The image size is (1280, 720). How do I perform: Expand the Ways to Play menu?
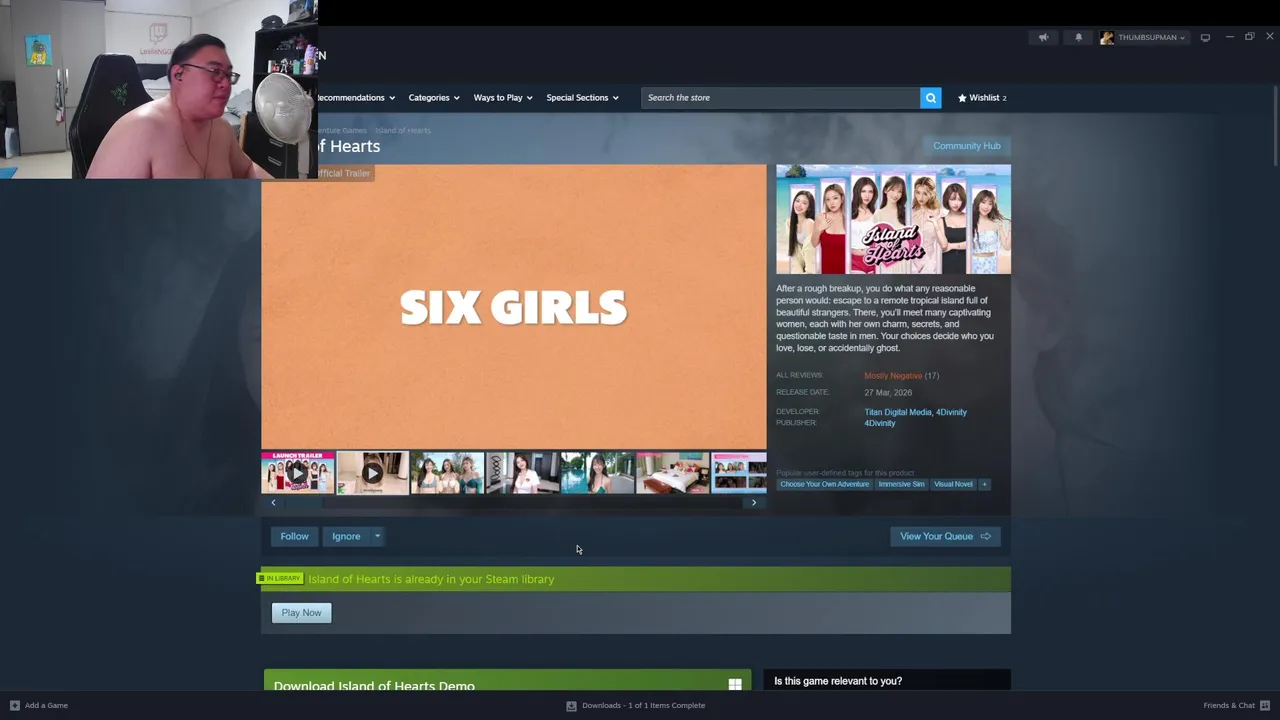503,97
